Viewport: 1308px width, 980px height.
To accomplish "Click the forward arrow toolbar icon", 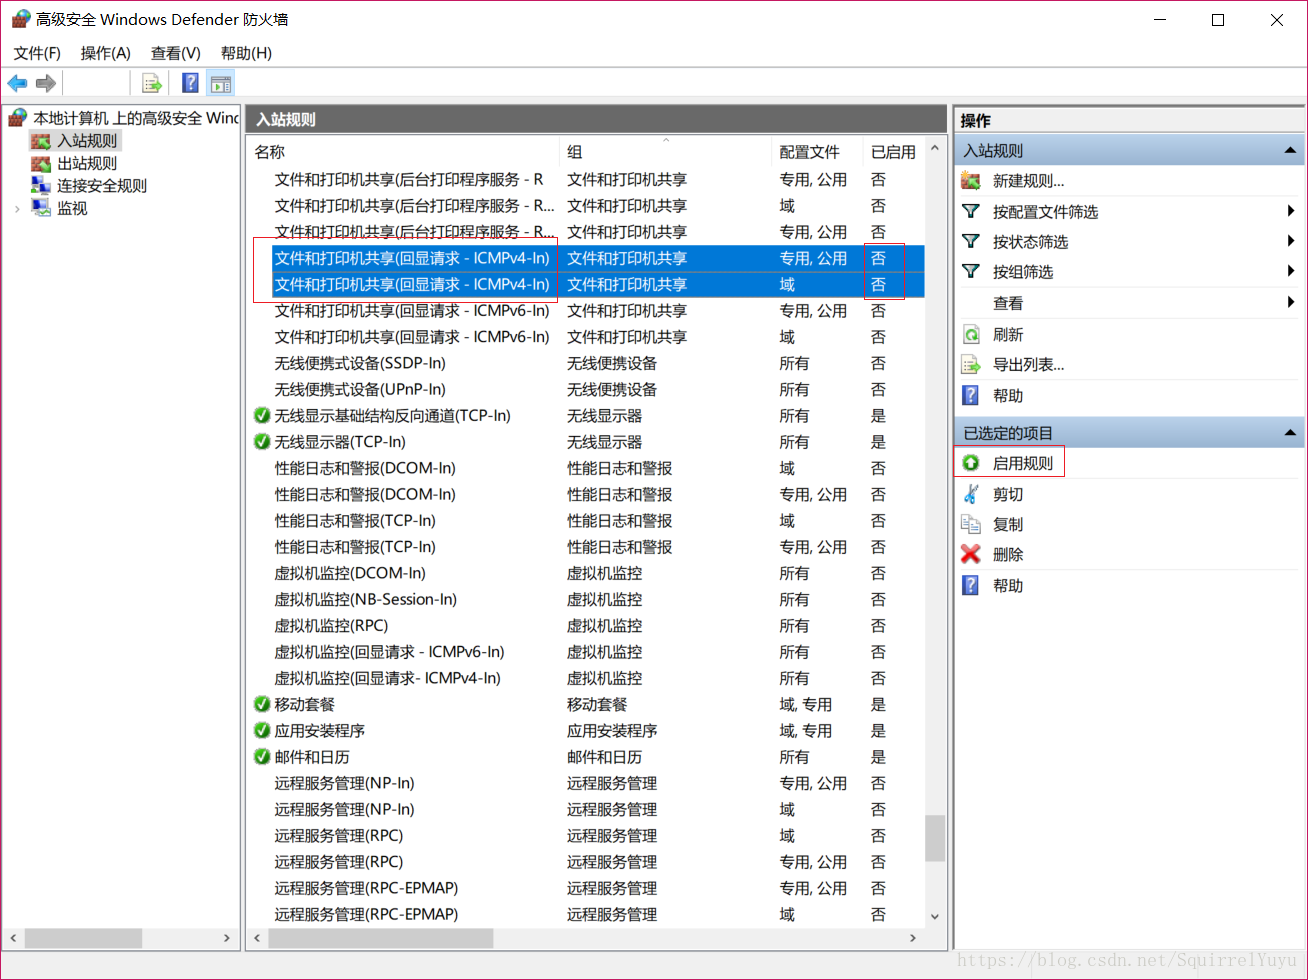I will pos(45,83).
